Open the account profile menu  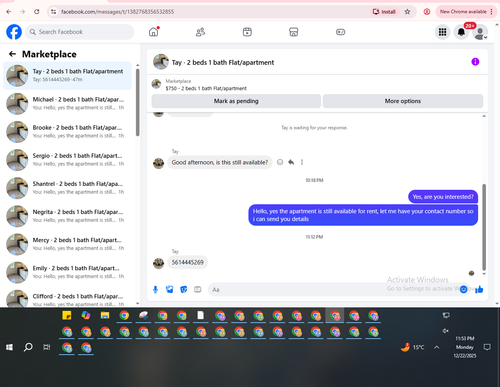point(480,32)
